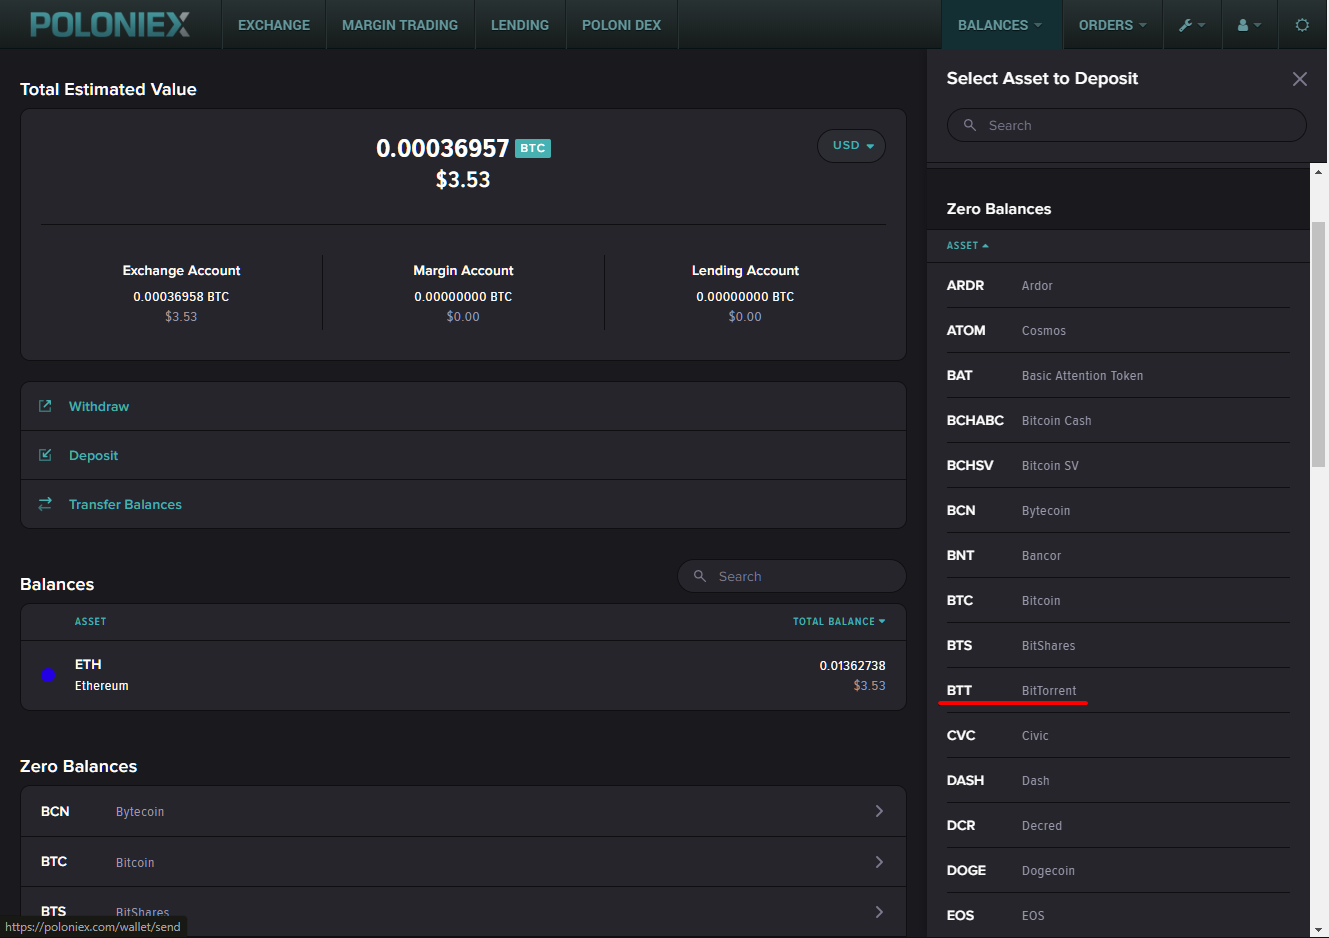Select ARDR Ardor for deposit
Viewport: 1329px width, 938px height.
tap(1118, 285)
